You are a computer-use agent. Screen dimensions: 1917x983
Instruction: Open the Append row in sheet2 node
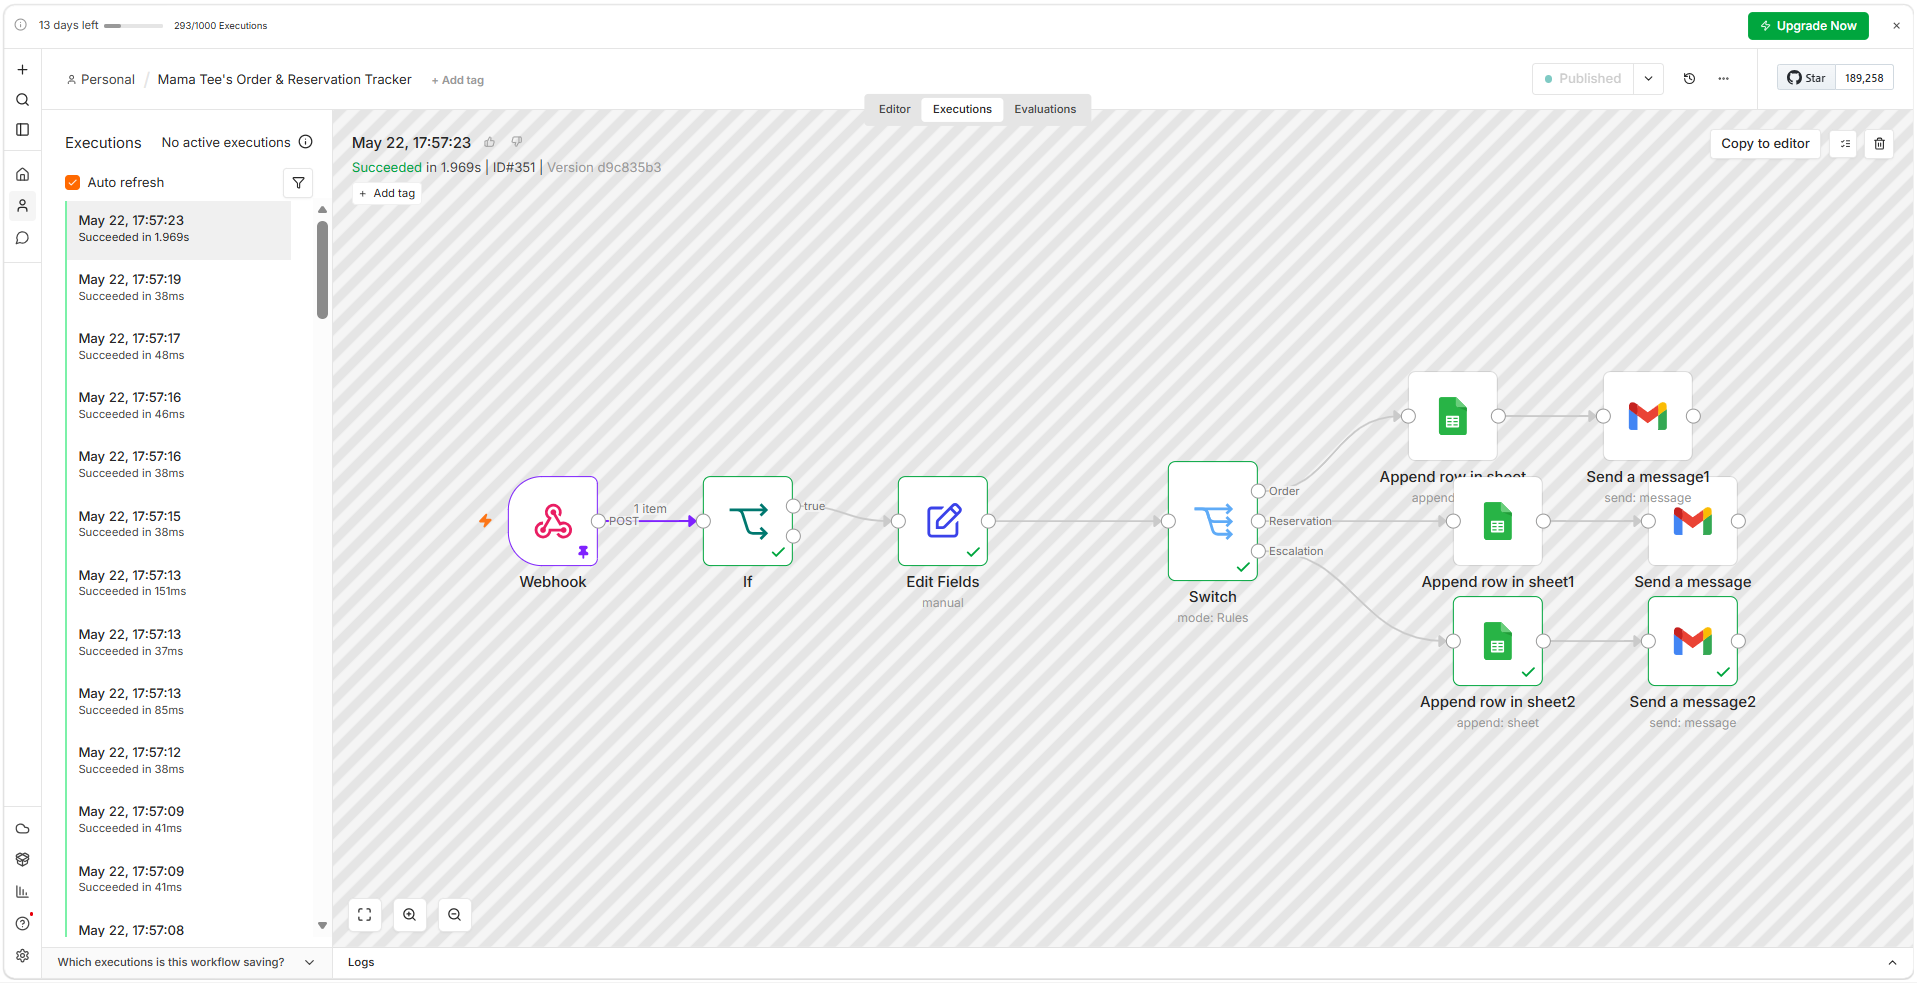1498,641
